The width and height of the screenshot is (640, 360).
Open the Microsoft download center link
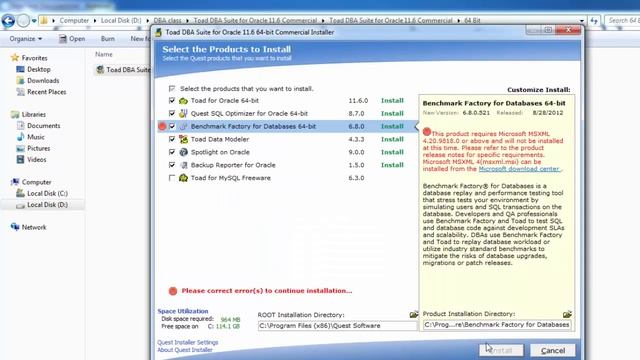click(x=519, y=169)
